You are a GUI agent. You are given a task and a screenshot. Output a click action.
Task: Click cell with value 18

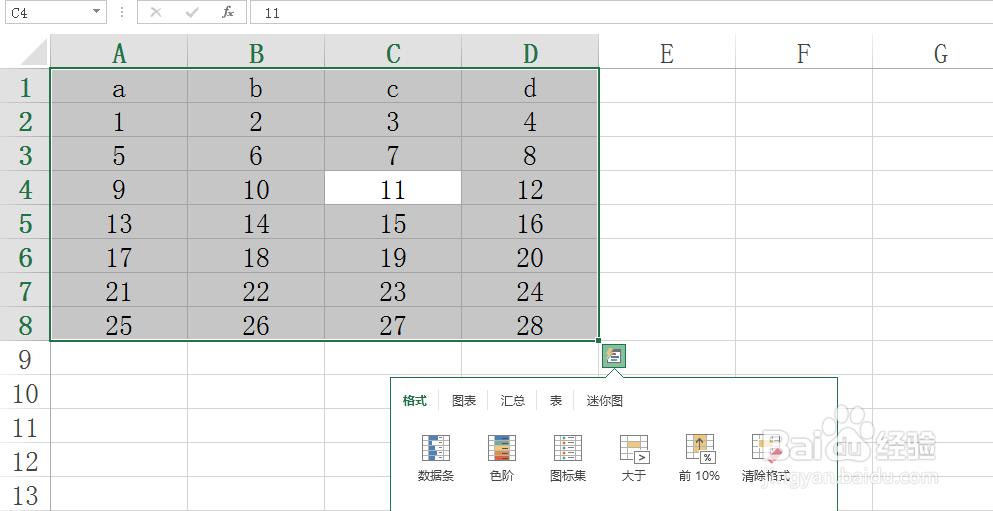pos(256,256)
